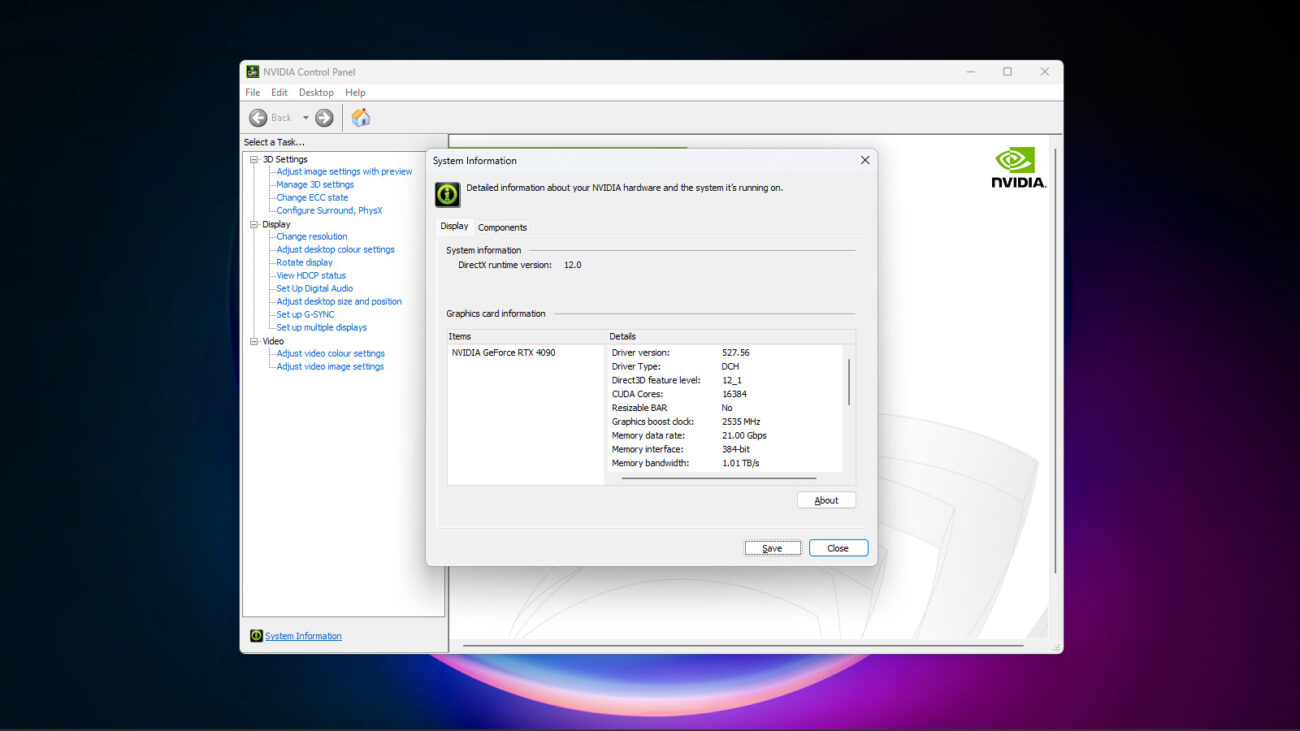1300x731 pixels.
Task: Close the System Information dialog
Action: coord(838,547)
